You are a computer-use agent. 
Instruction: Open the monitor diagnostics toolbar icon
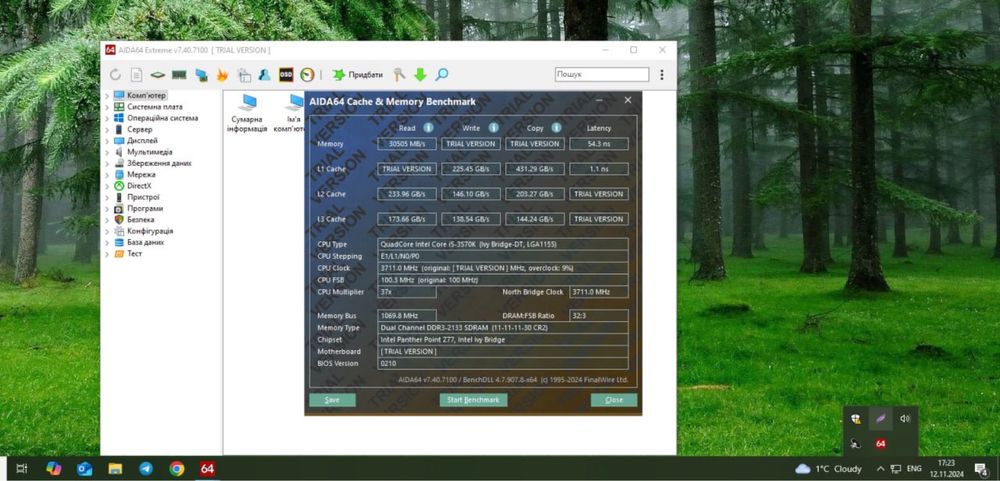(x=202, y=75)
